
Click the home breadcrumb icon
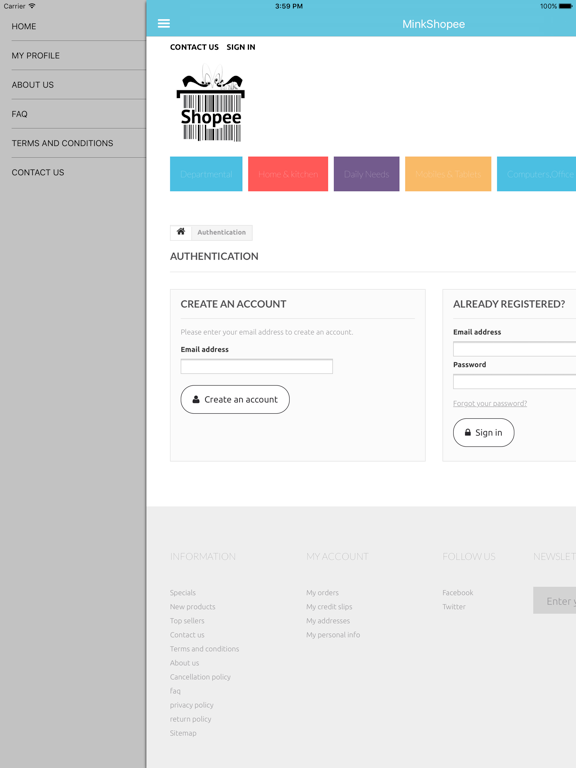coord(181,232)
